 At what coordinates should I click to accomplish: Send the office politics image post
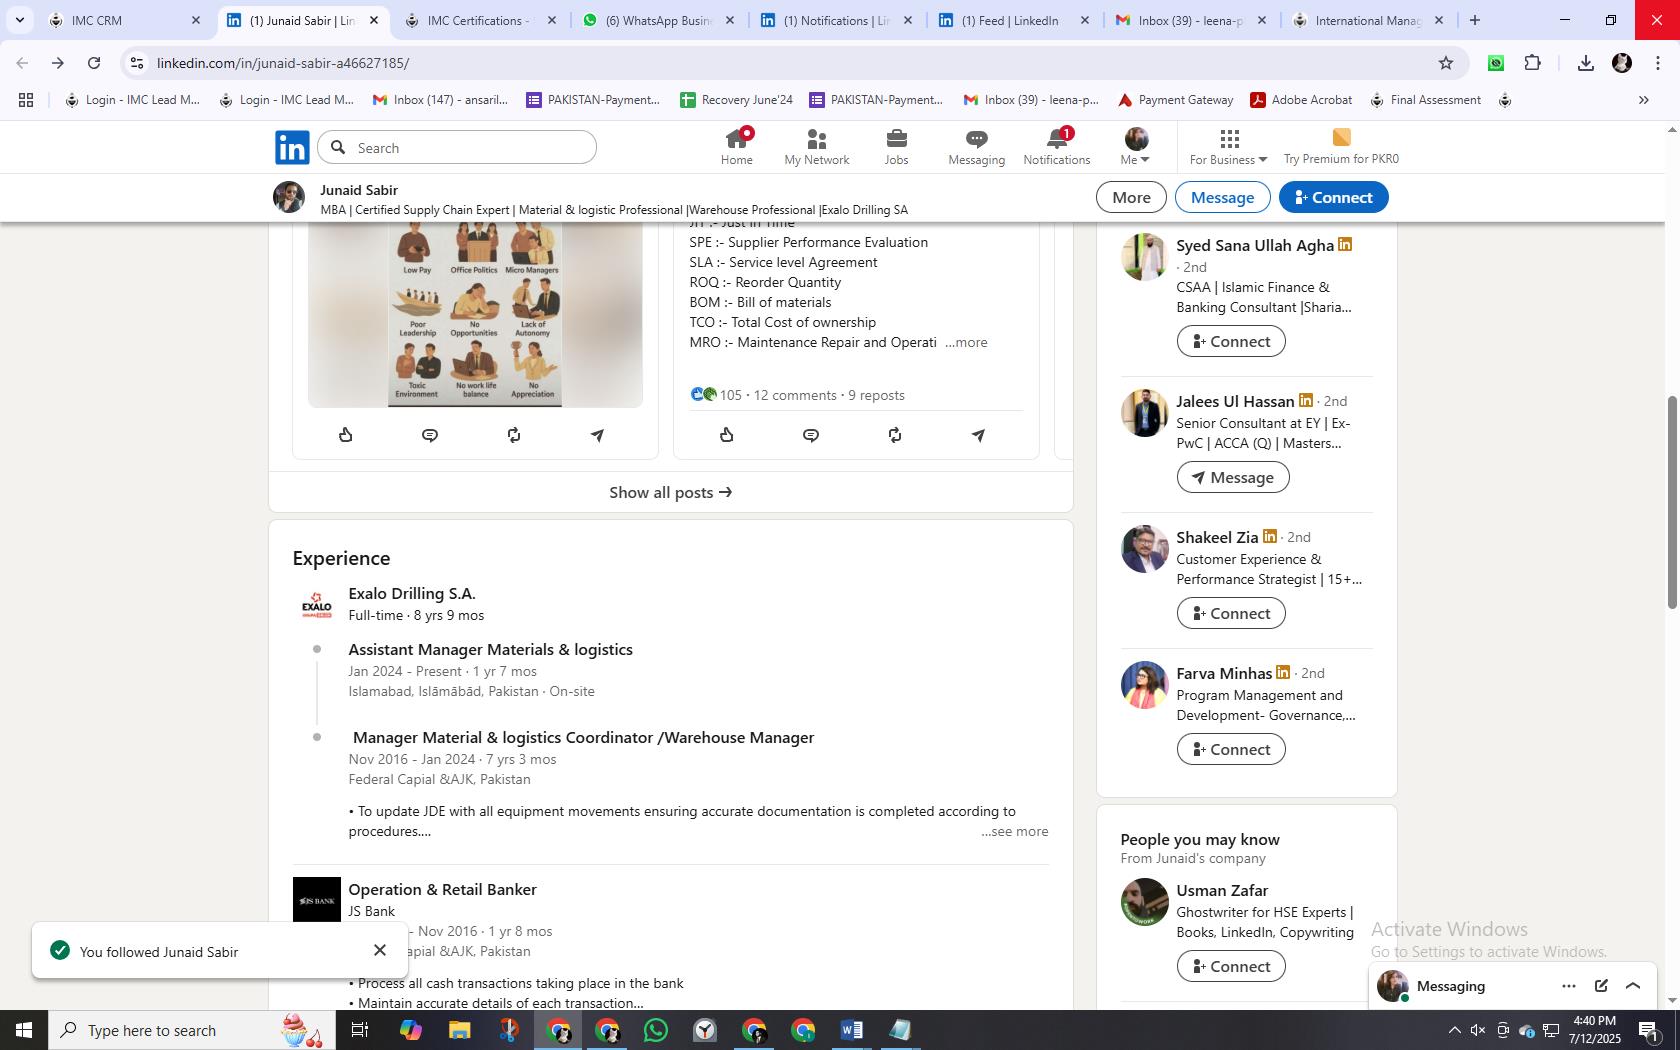(597, 435)
